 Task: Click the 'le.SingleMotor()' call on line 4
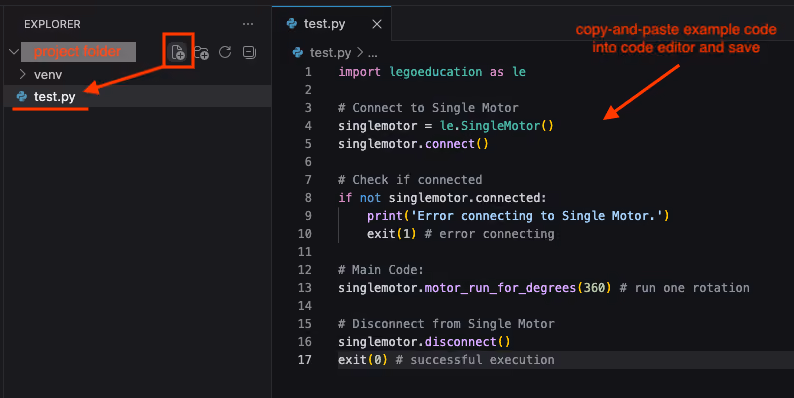tap(497, 126)
